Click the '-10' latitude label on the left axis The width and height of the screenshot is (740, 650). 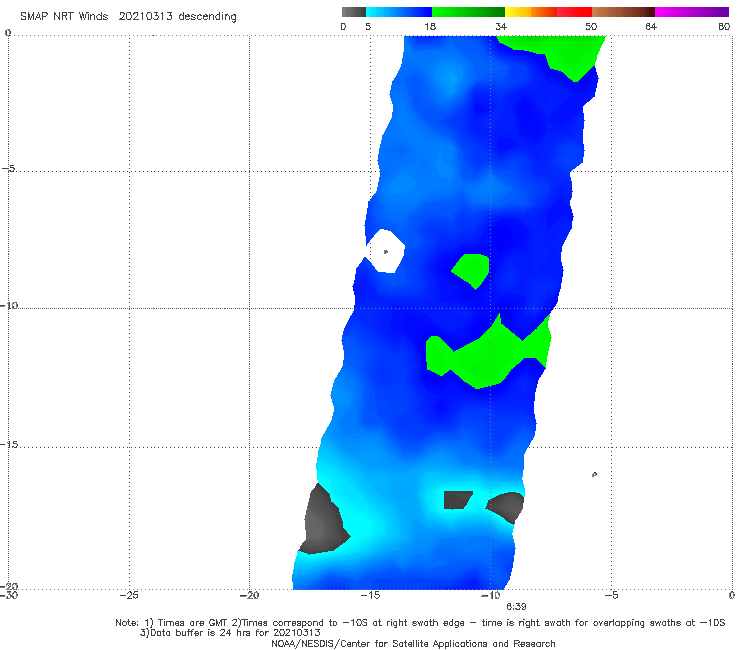[x=9, y=305]
